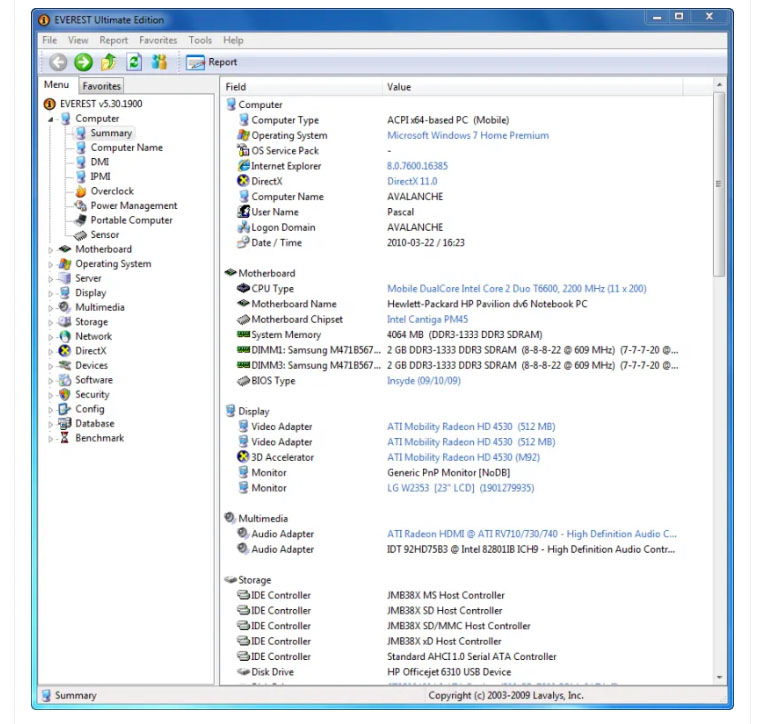The height and width of the screenshot is (724, 765).
Task: Open the Tools menu
Action: 200,40
